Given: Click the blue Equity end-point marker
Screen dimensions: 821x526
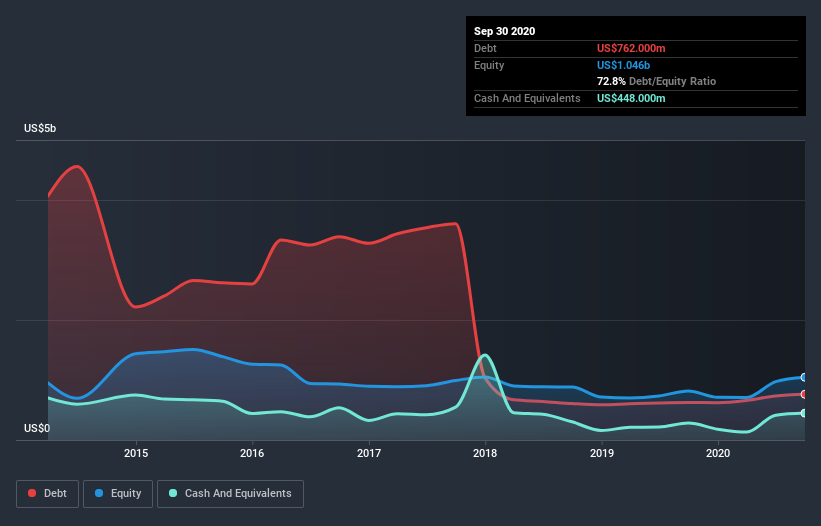Looking at the screenshot, I should tap(804, 377).
